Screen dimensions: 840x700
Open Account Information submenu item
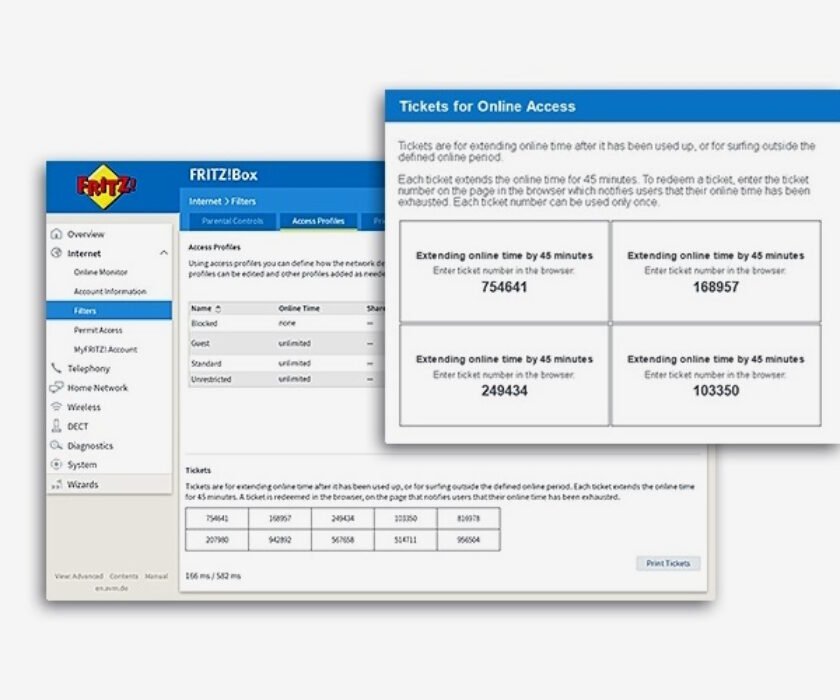click(110, 291)
